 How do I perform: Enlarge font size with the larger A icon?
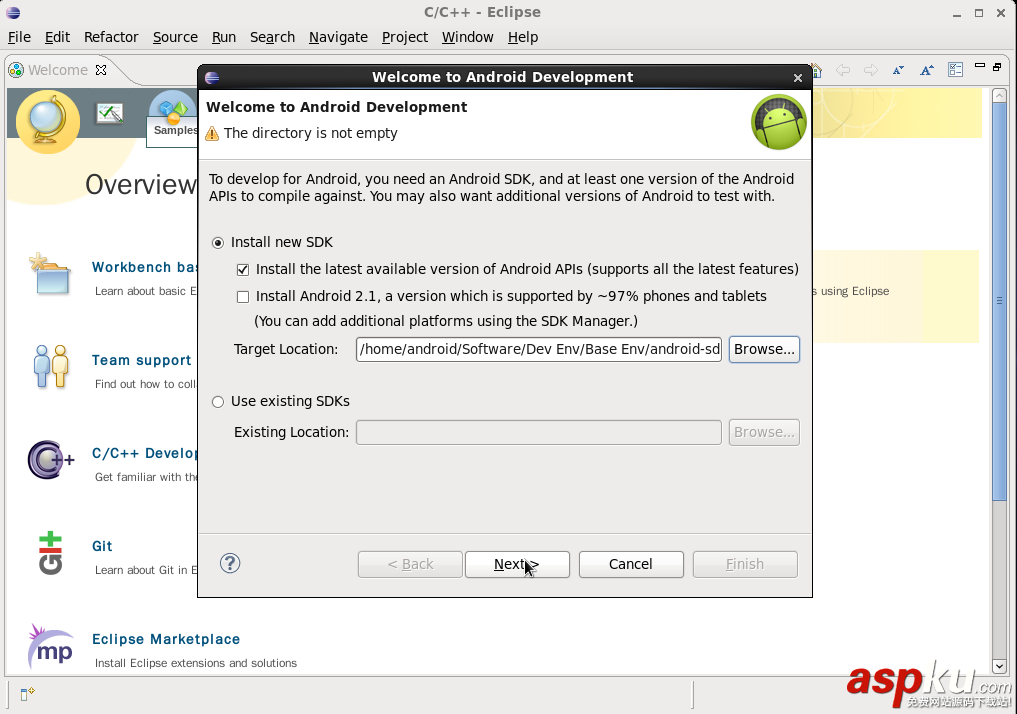click(927, 70)
